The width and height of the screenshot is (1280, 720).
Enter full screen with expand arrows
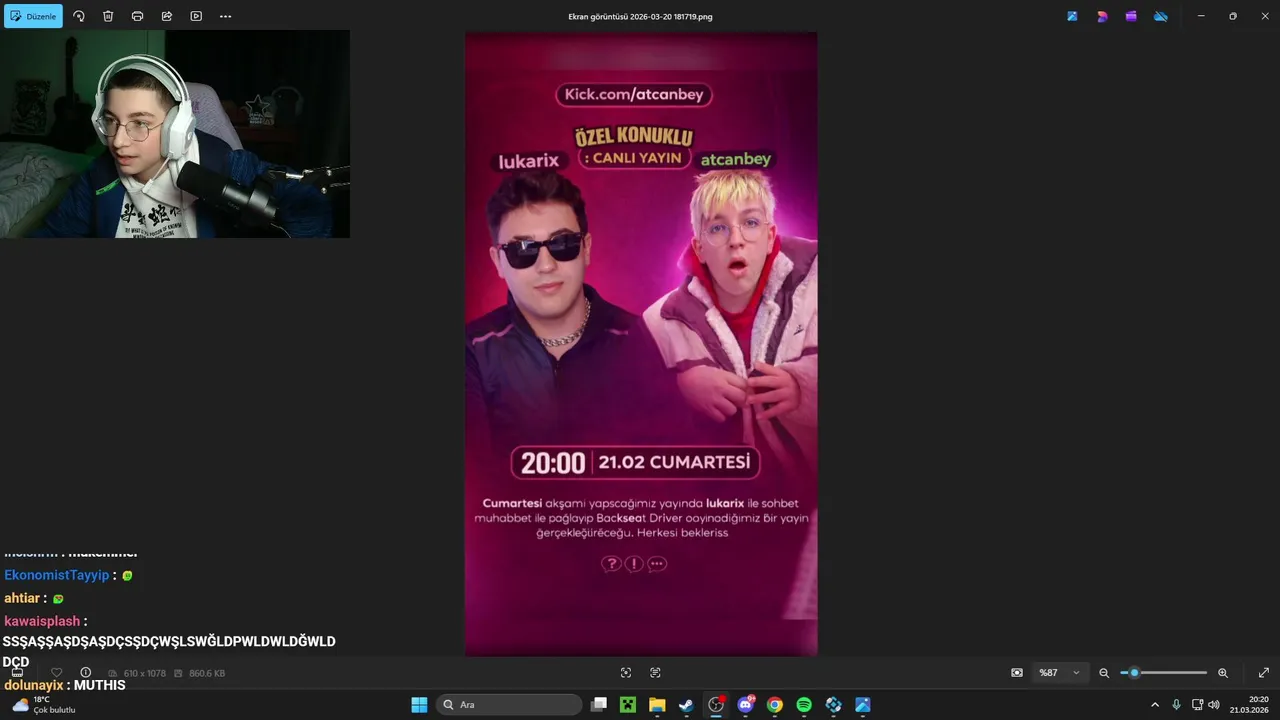[x=1263, y=673]
